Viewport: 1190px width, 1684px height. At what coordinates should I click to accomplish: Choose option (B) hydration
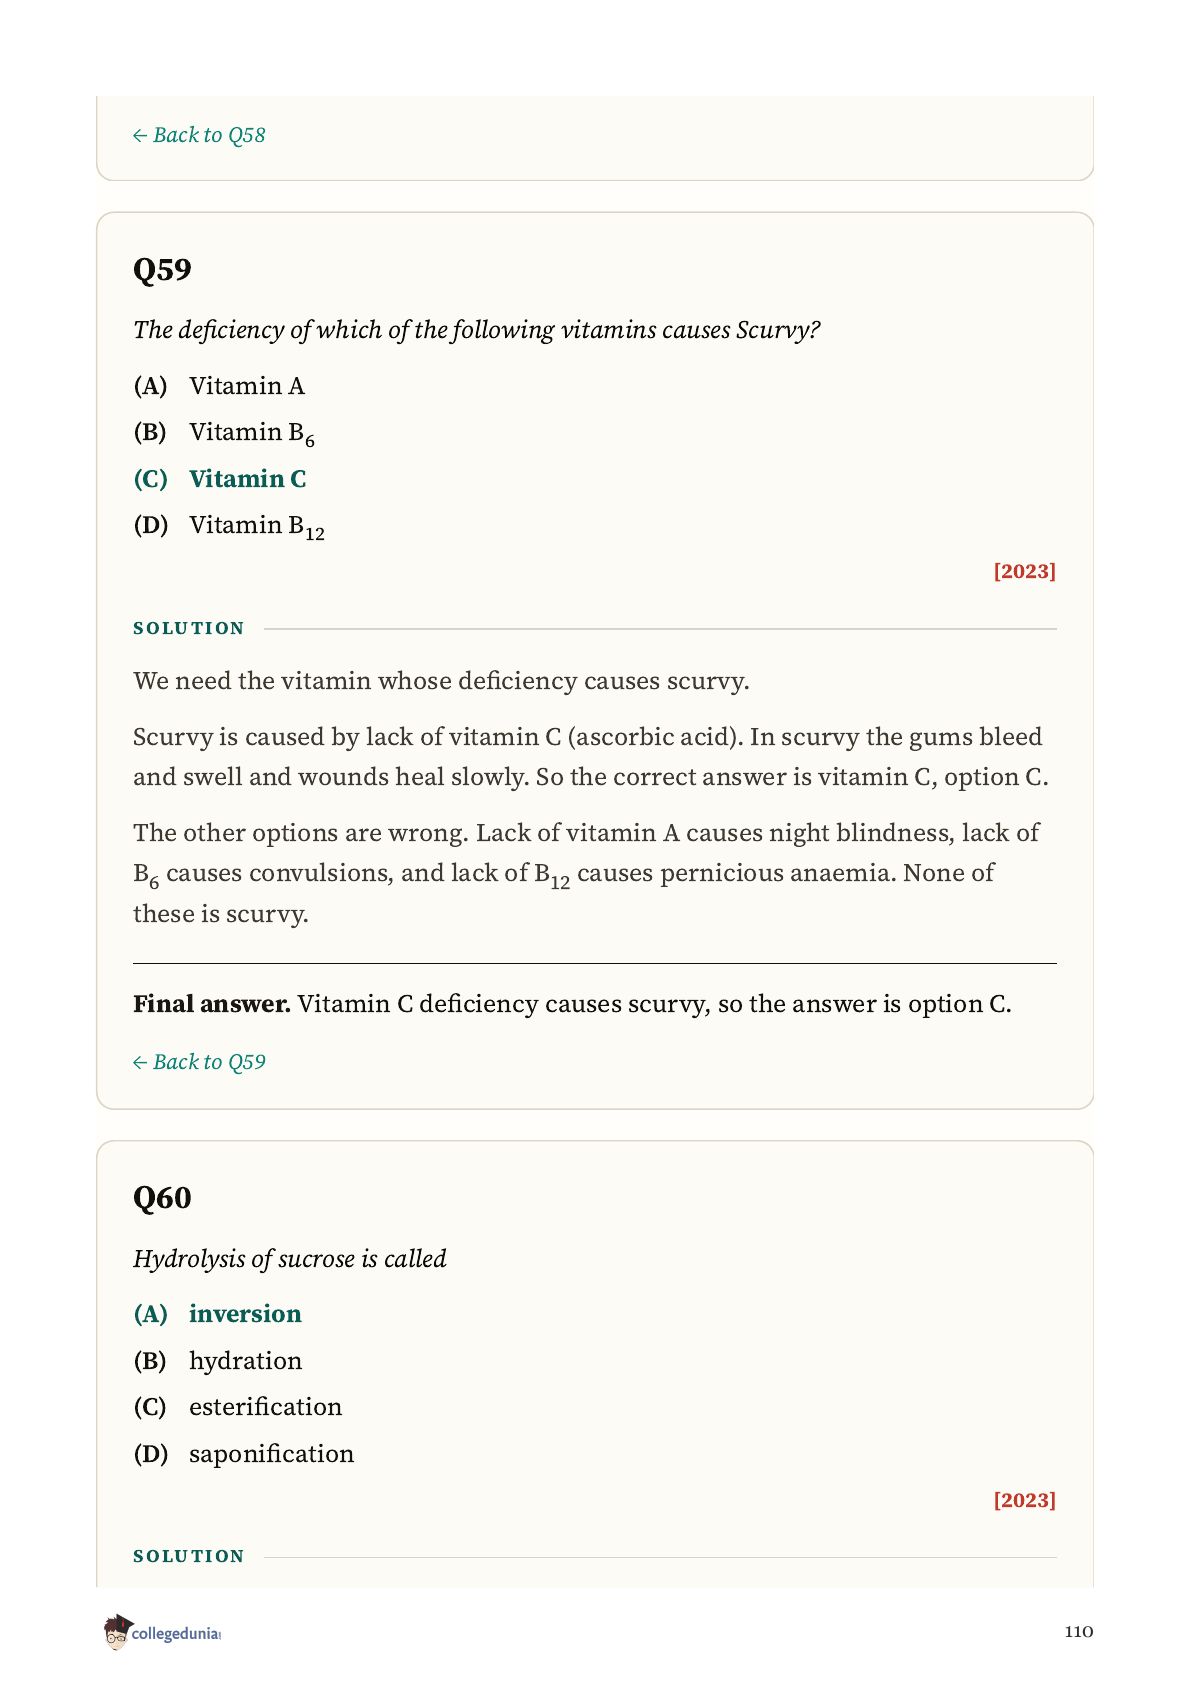217,1361
